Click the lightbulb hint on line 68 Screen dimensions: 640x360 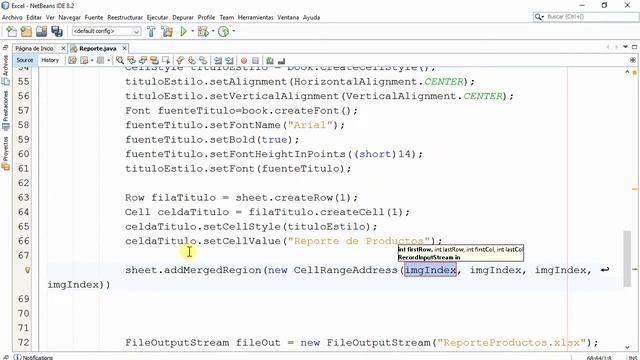(27, 270)
